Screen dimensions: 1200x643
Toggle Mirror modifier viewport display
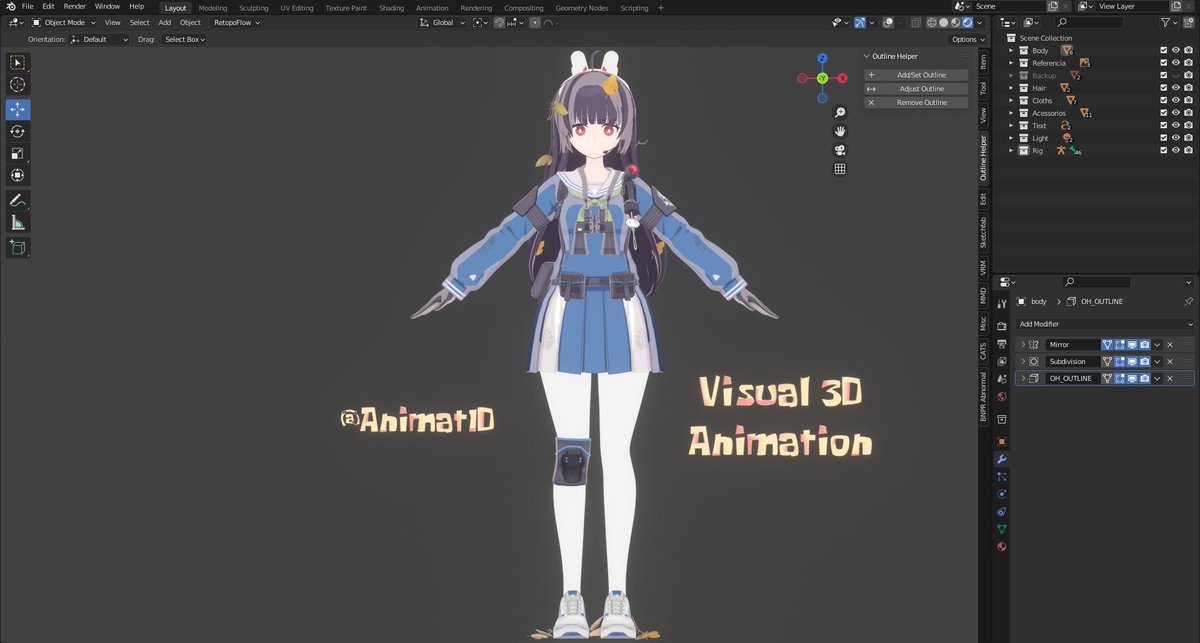pyautogui.click(x=1132, y=344)
